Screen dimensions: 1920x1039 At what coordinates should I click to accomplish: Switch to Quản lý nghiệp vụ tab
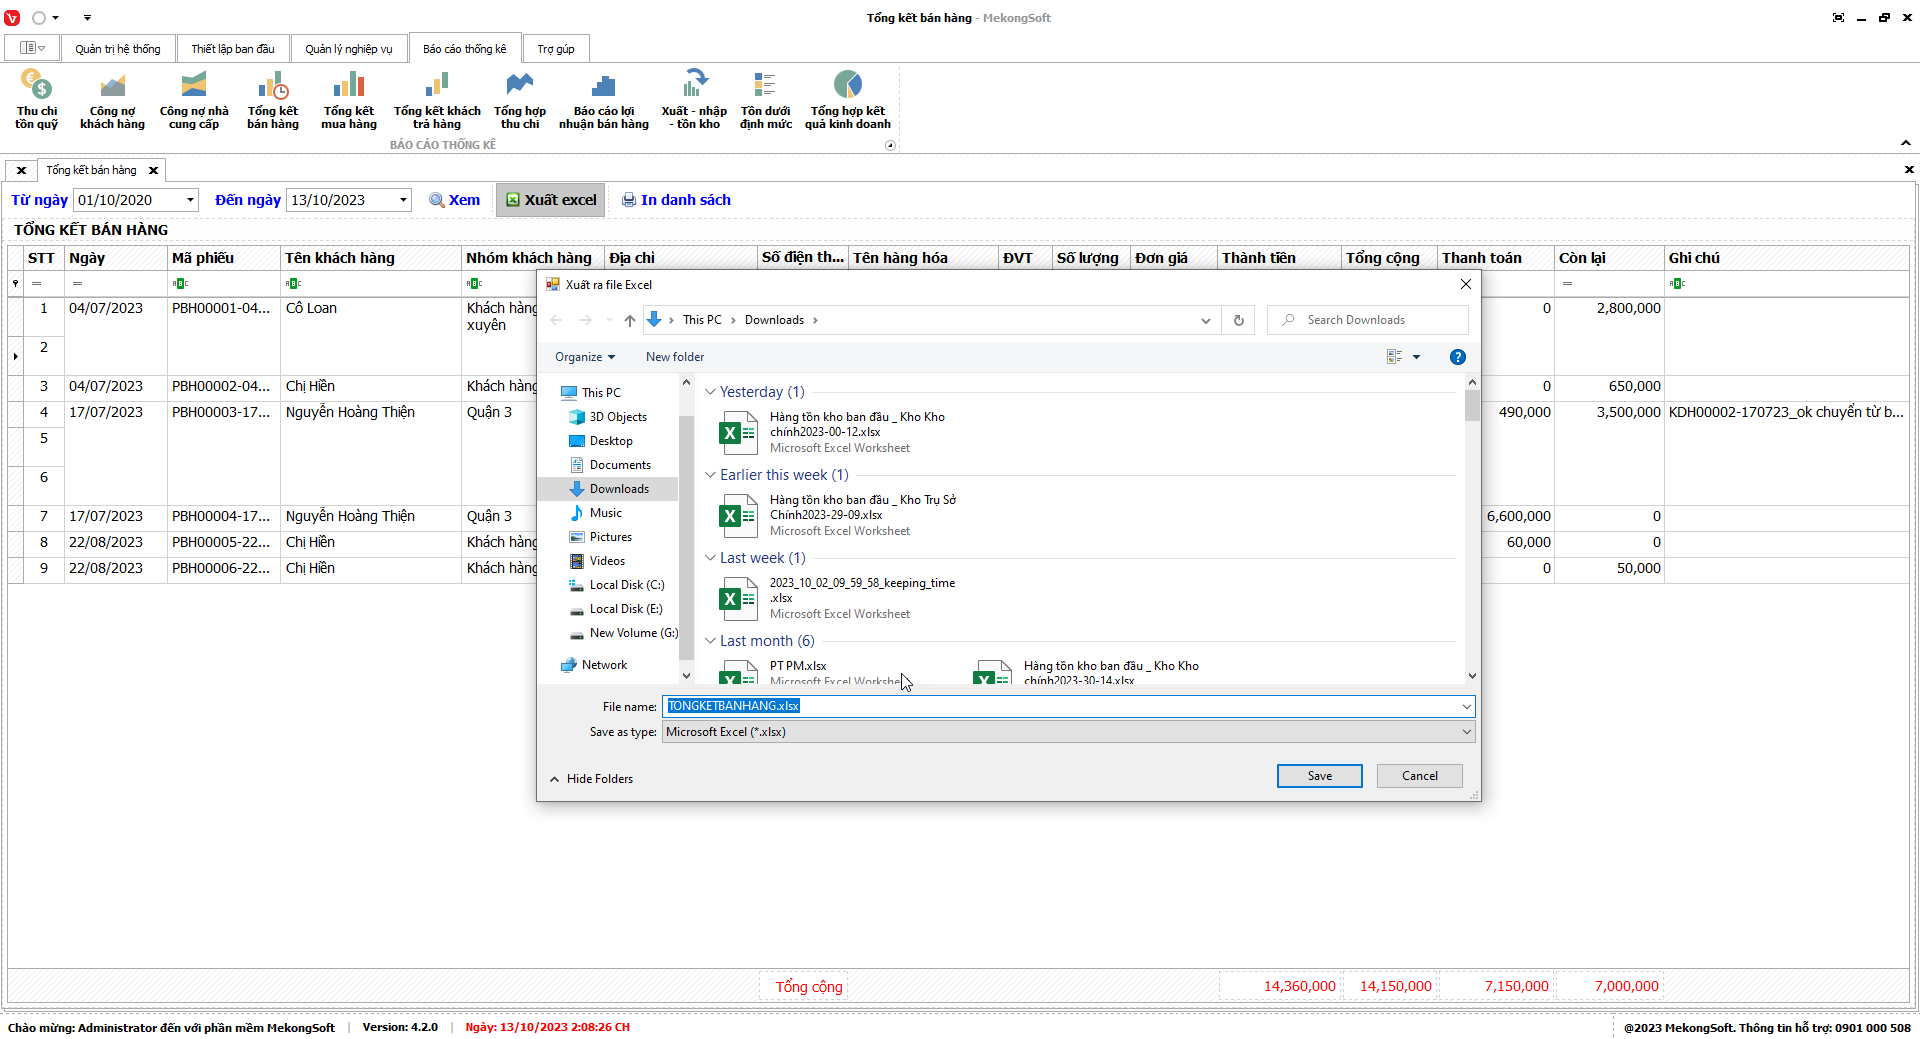point(348,49)
